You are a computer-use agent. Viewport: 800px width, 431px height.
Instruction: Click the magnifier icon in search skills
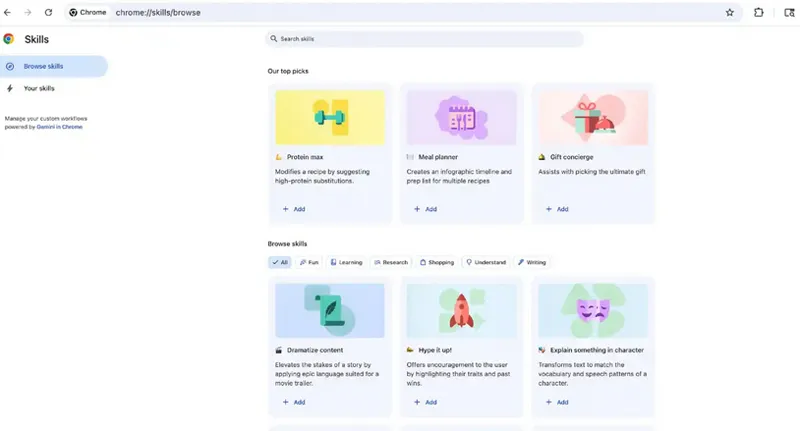tap(273, 39)
